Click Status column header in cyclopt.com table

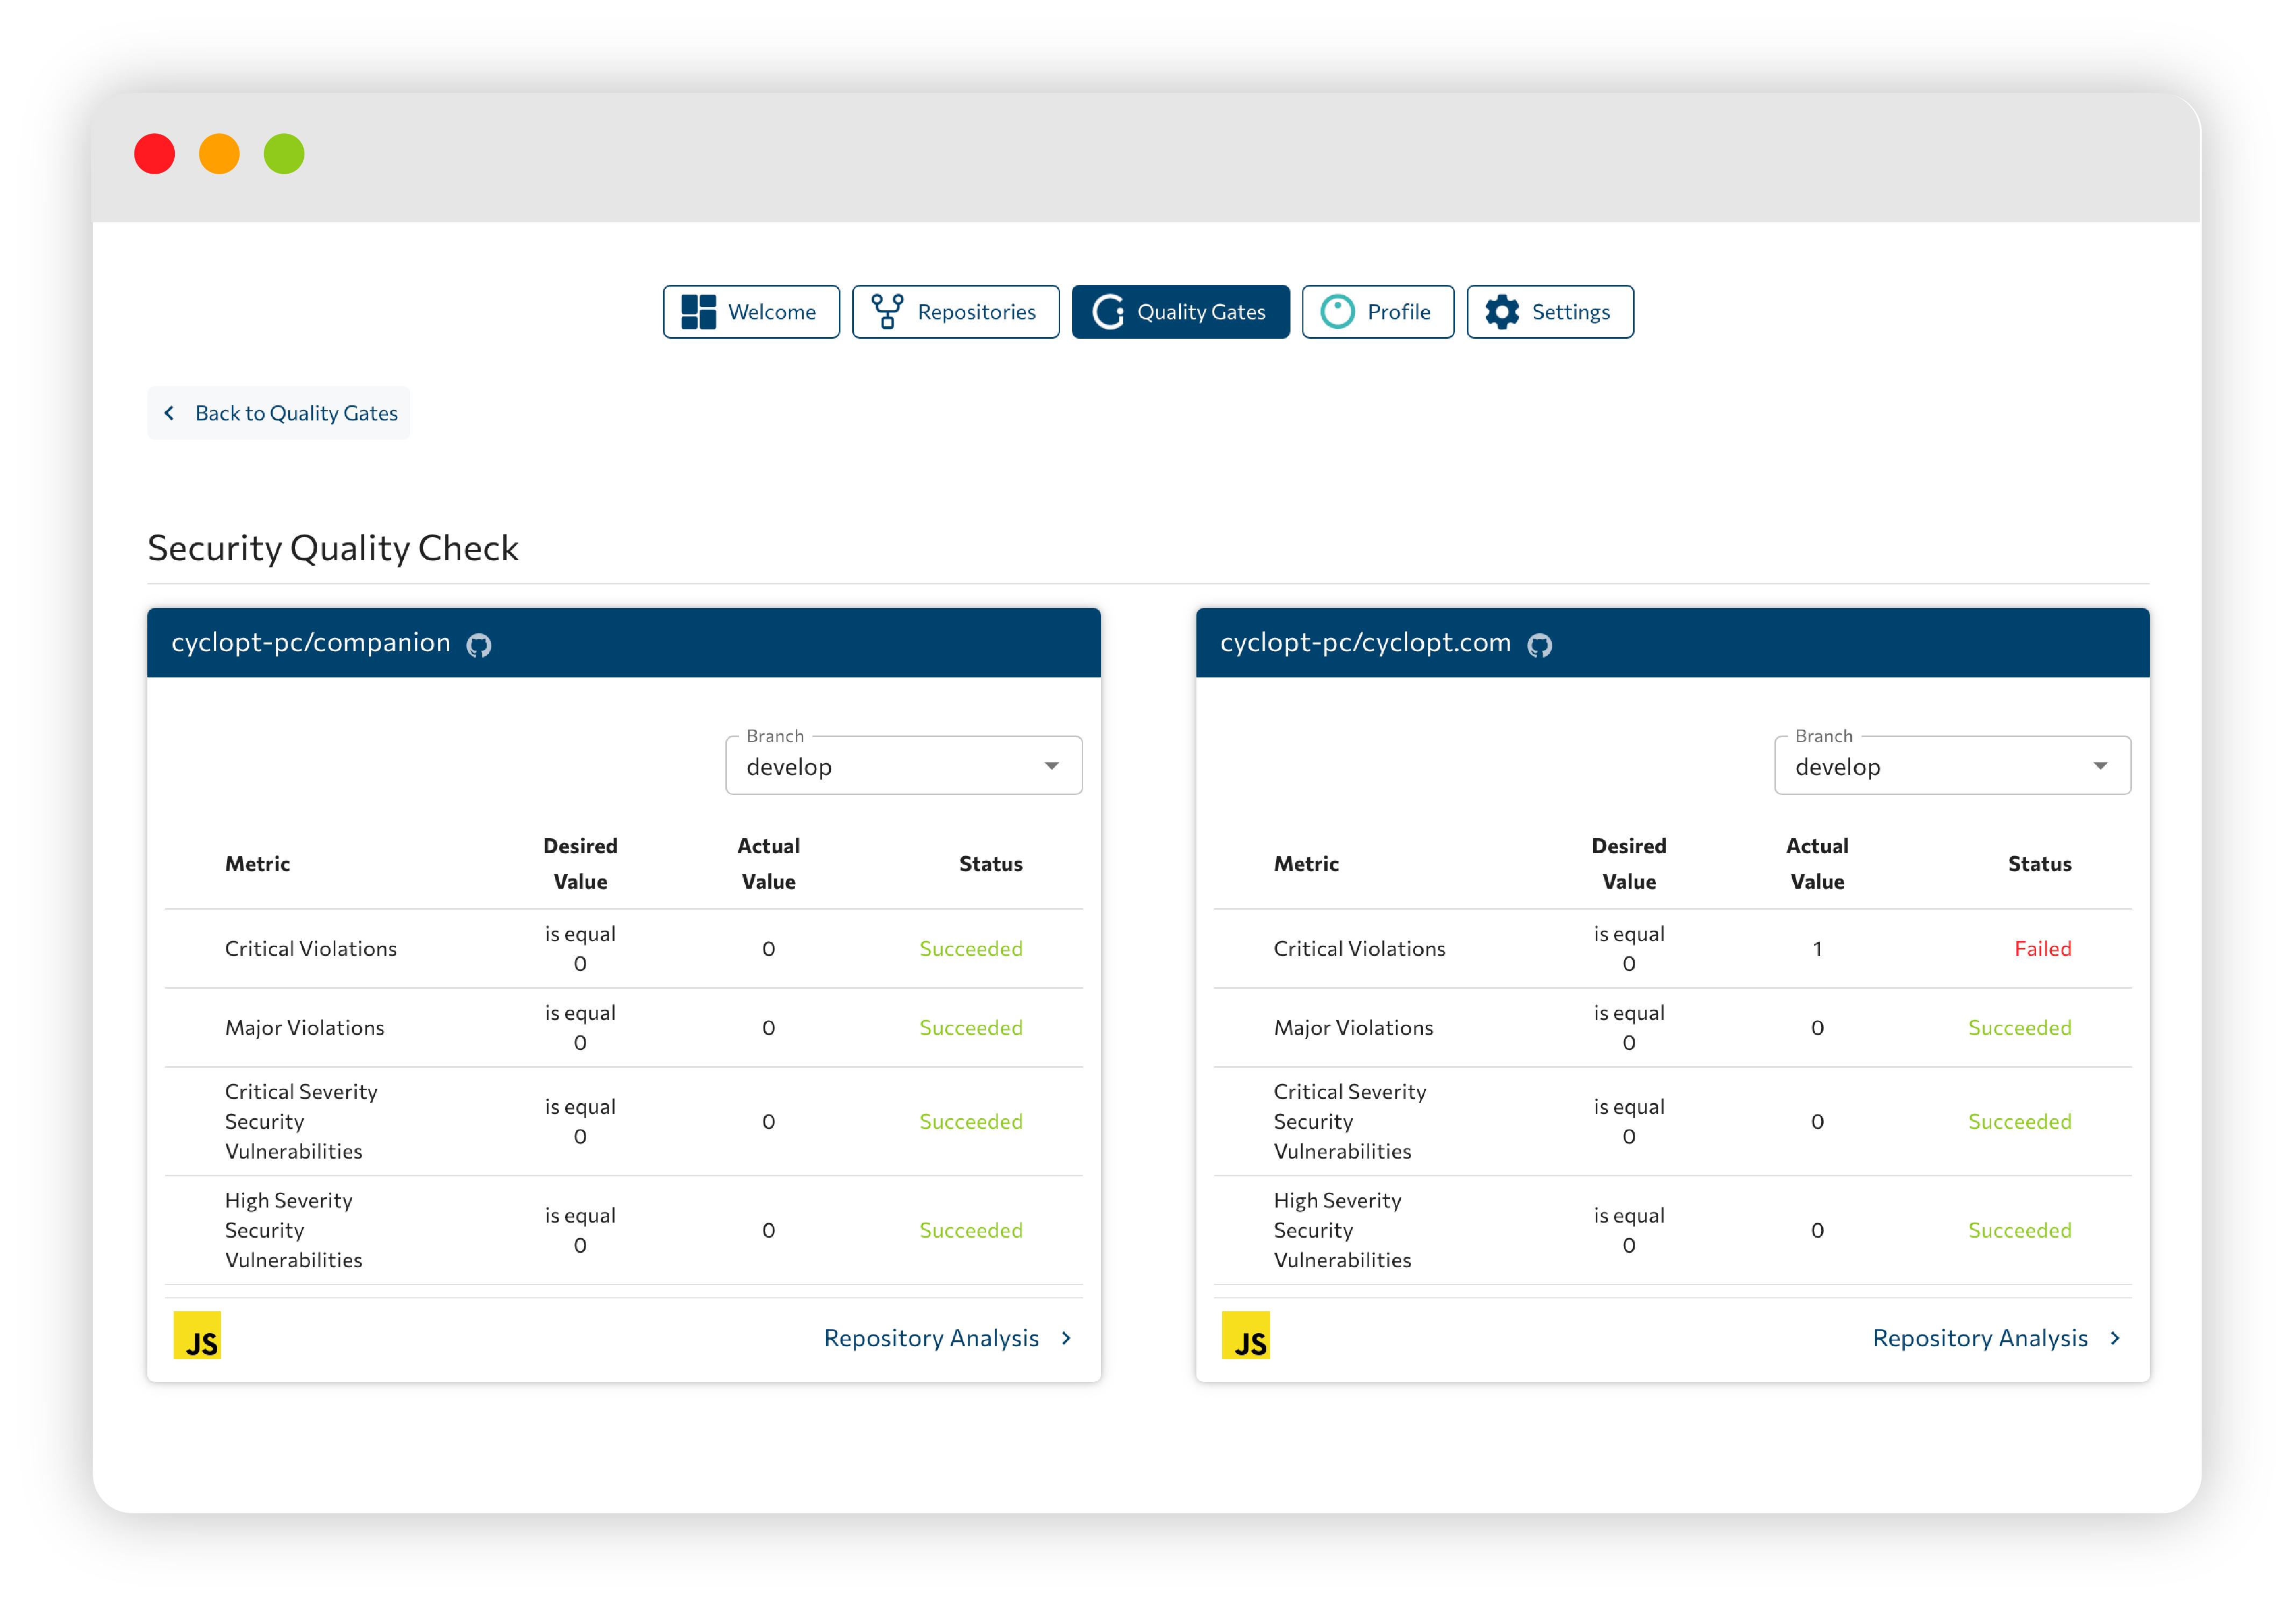[x=2040, y=864]
